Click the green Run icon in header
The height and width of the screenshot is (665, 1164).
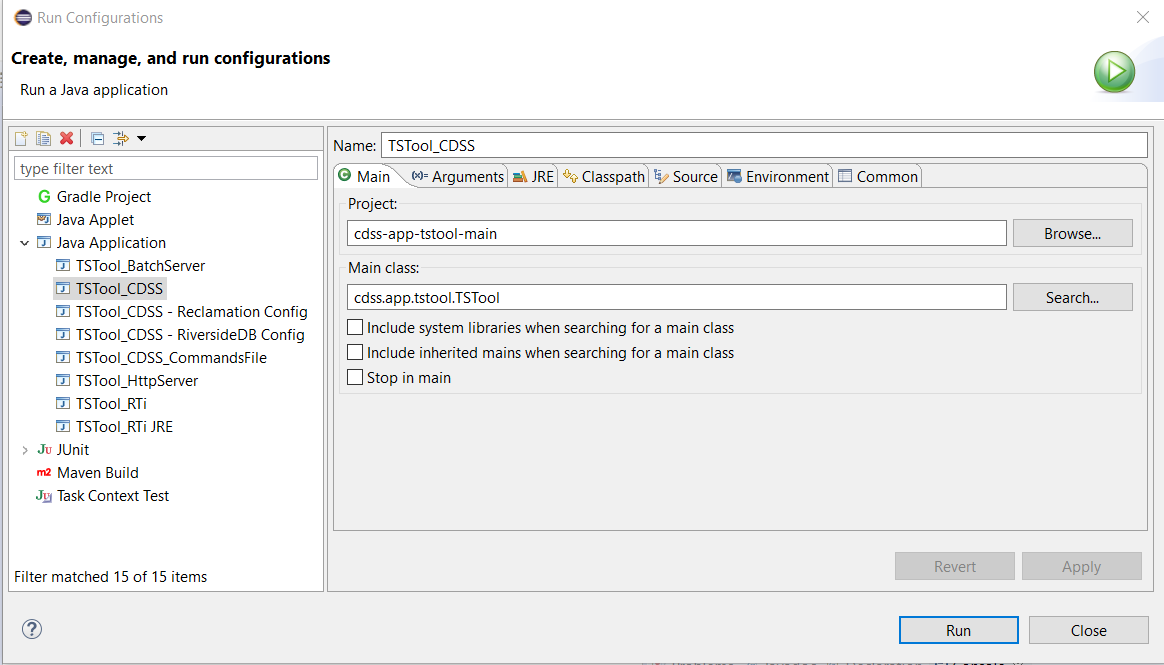(x=1114, y=72)
